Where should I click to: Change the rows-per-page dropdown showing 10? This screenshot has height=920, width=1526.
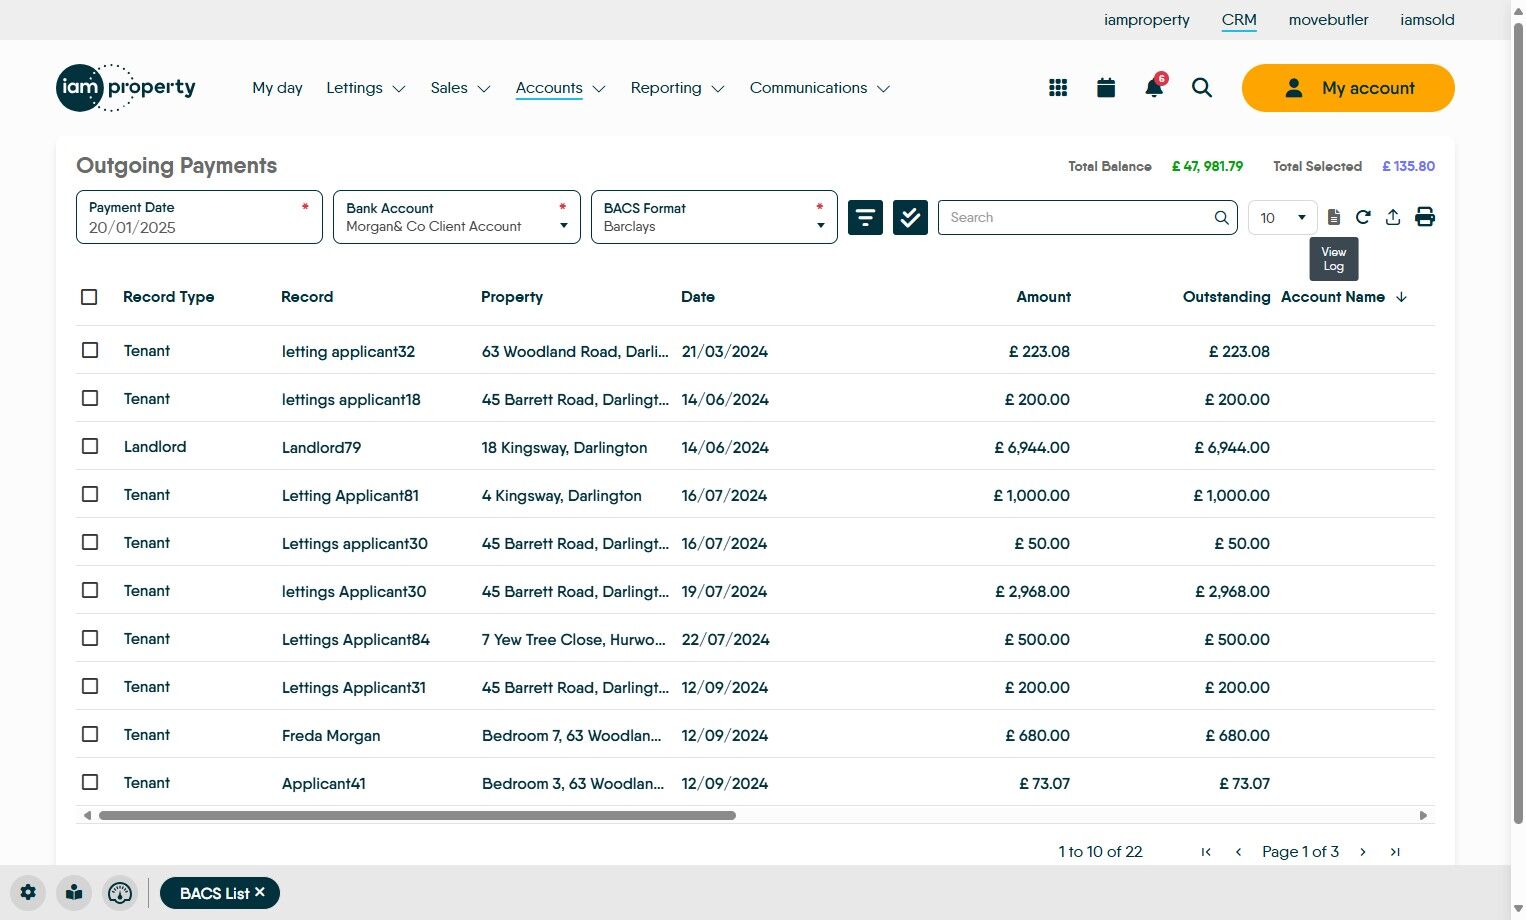[1283, 218]
